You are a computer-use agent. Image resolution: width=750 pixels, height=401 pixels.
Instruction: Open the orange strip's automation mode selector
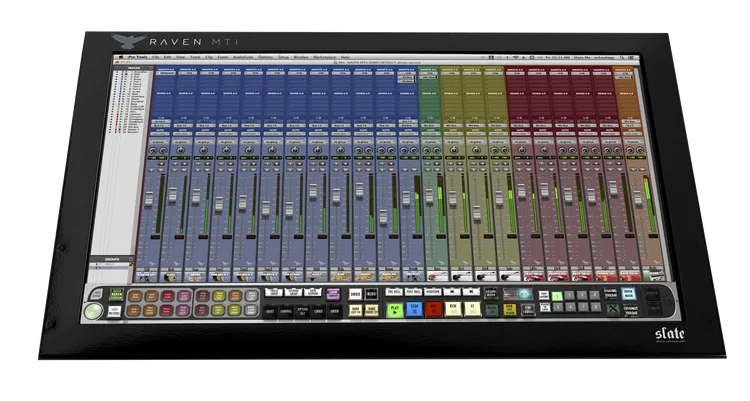pyautogui.click(x=633, y=134)
